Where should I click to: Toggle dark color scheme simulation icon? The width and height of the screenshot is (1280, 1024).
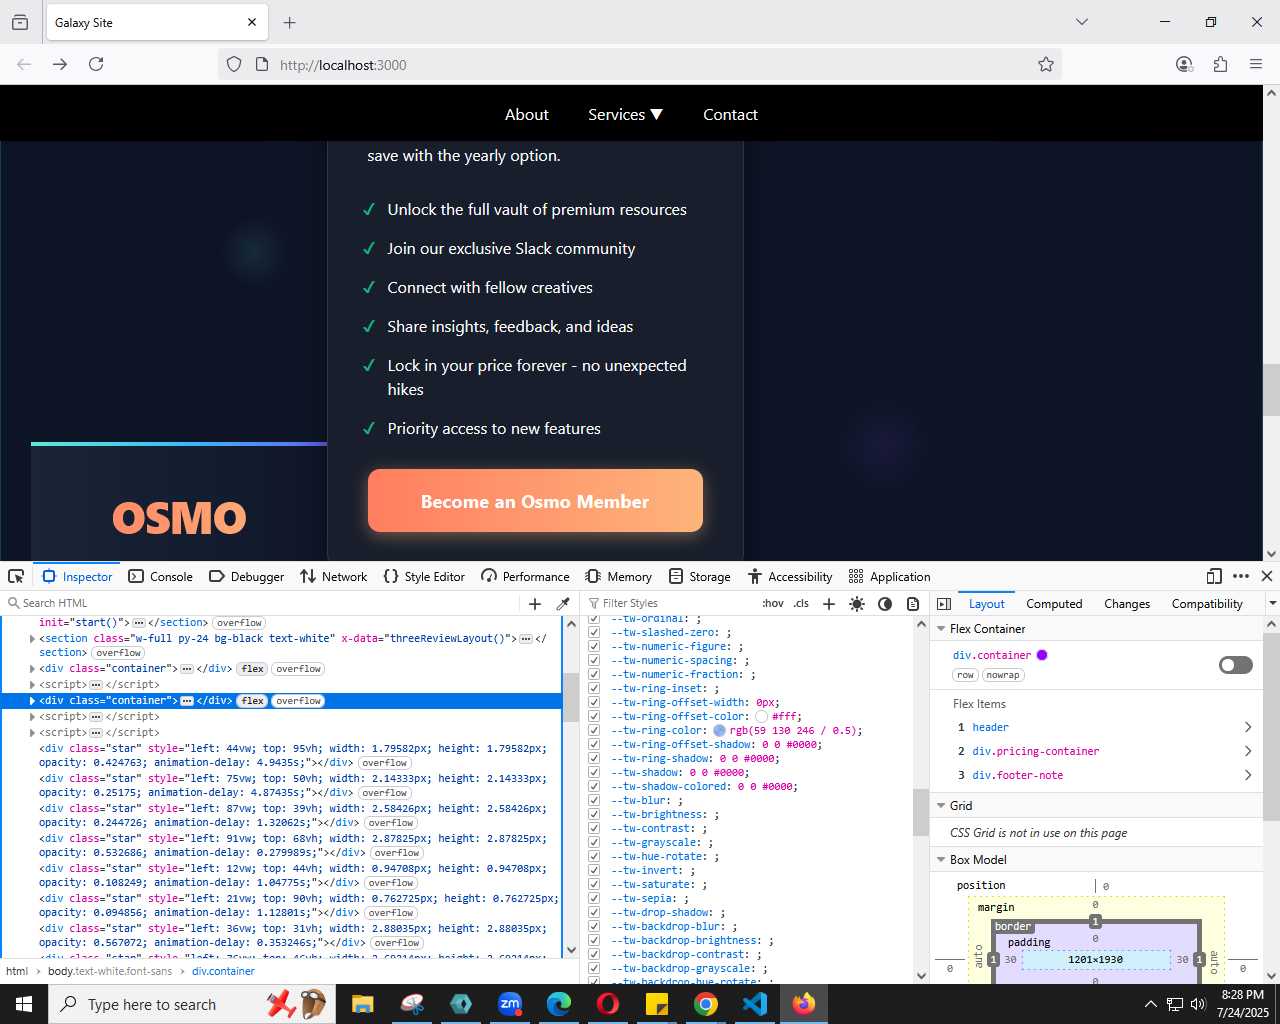(885, 603)
